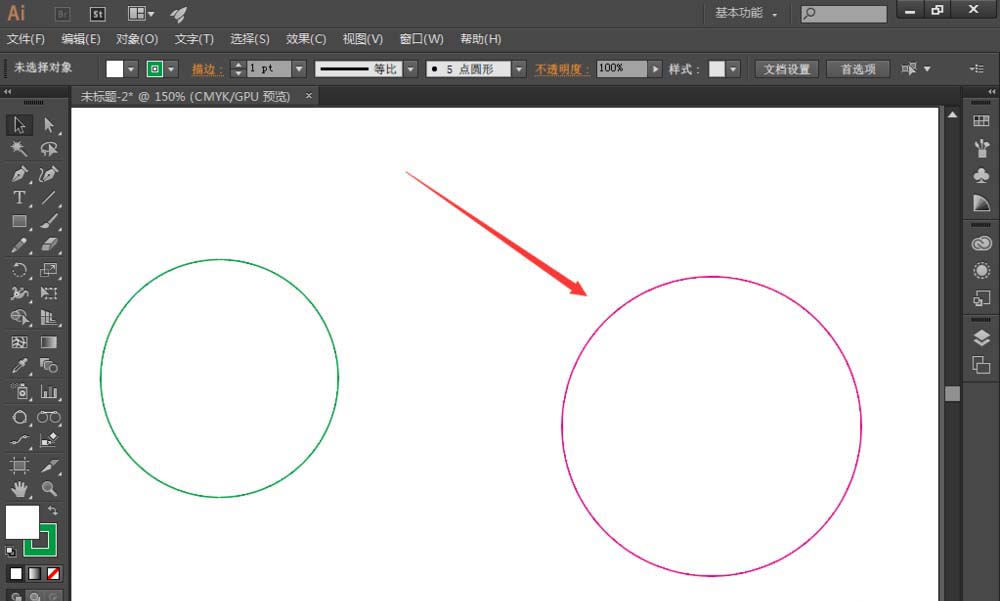Select the Line Segment tool
The image size is (1000, 601).
click(49, 198)
